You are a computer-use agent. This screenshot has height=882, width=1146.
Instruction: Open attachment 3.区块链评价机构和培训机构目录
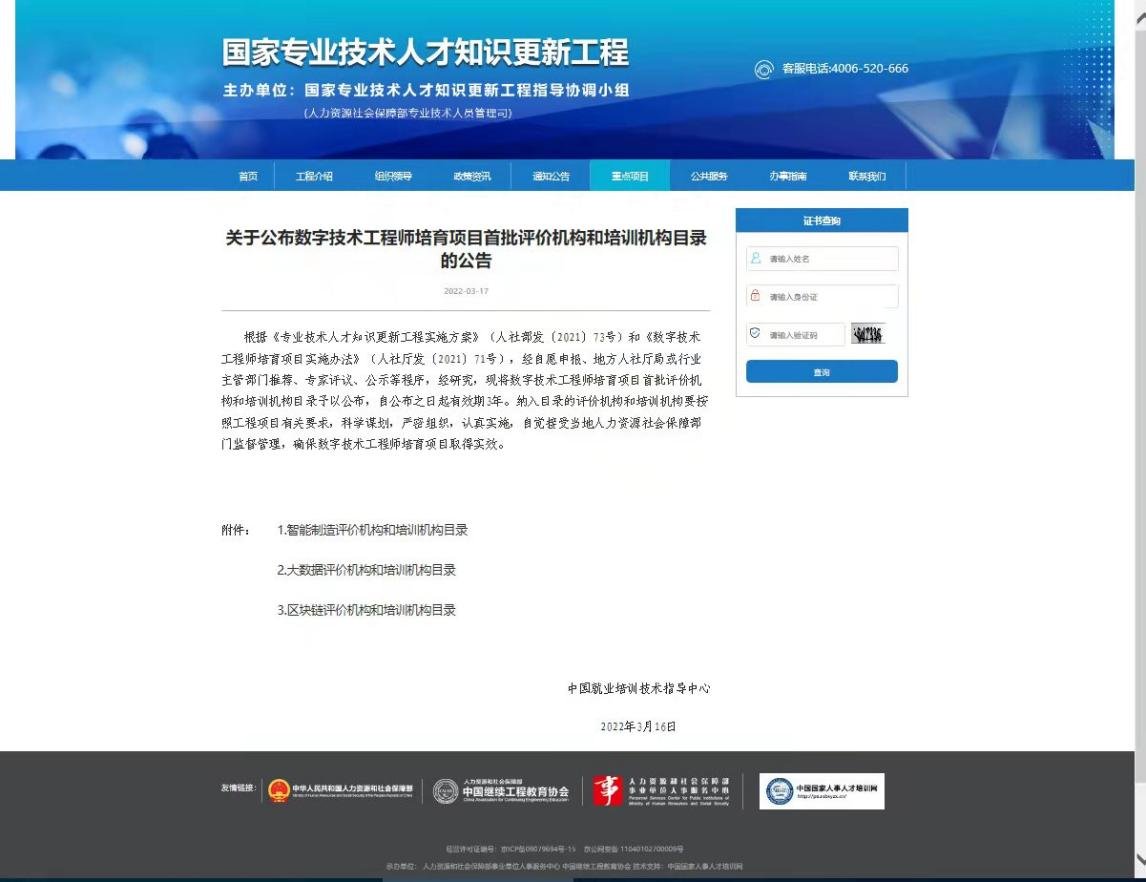point(366,610)
